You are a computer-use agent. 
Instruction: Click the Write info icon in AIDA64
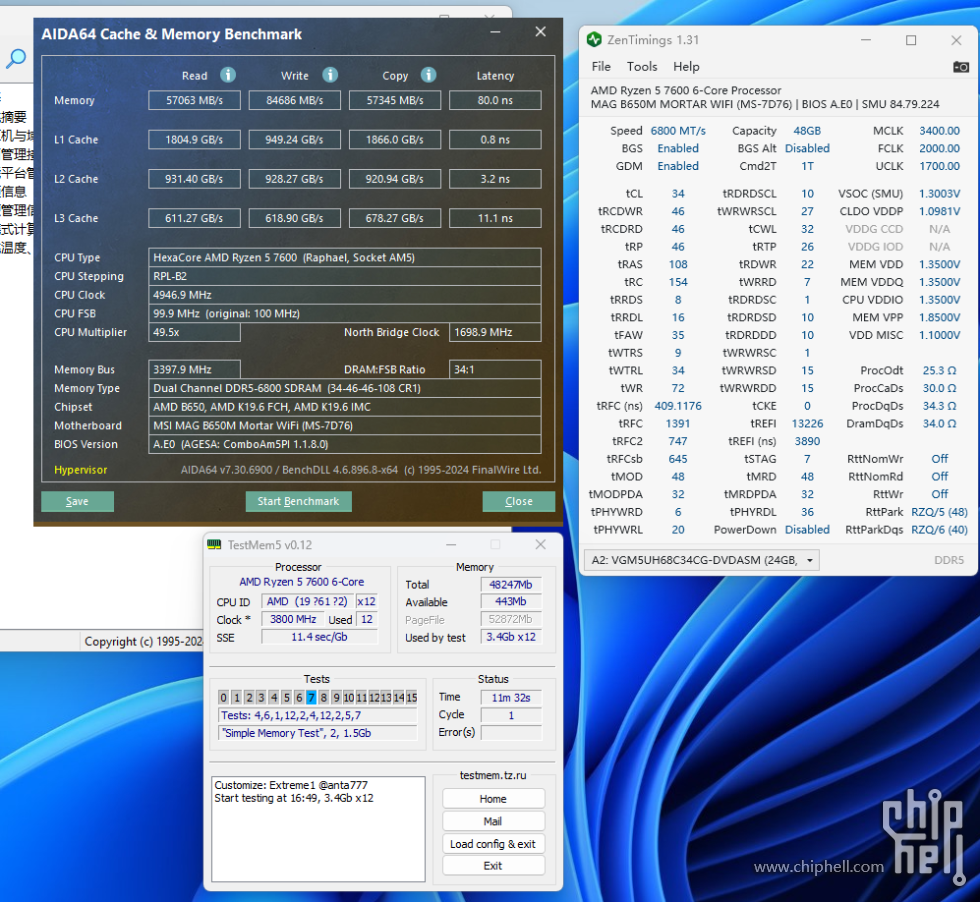pos(330,75)
